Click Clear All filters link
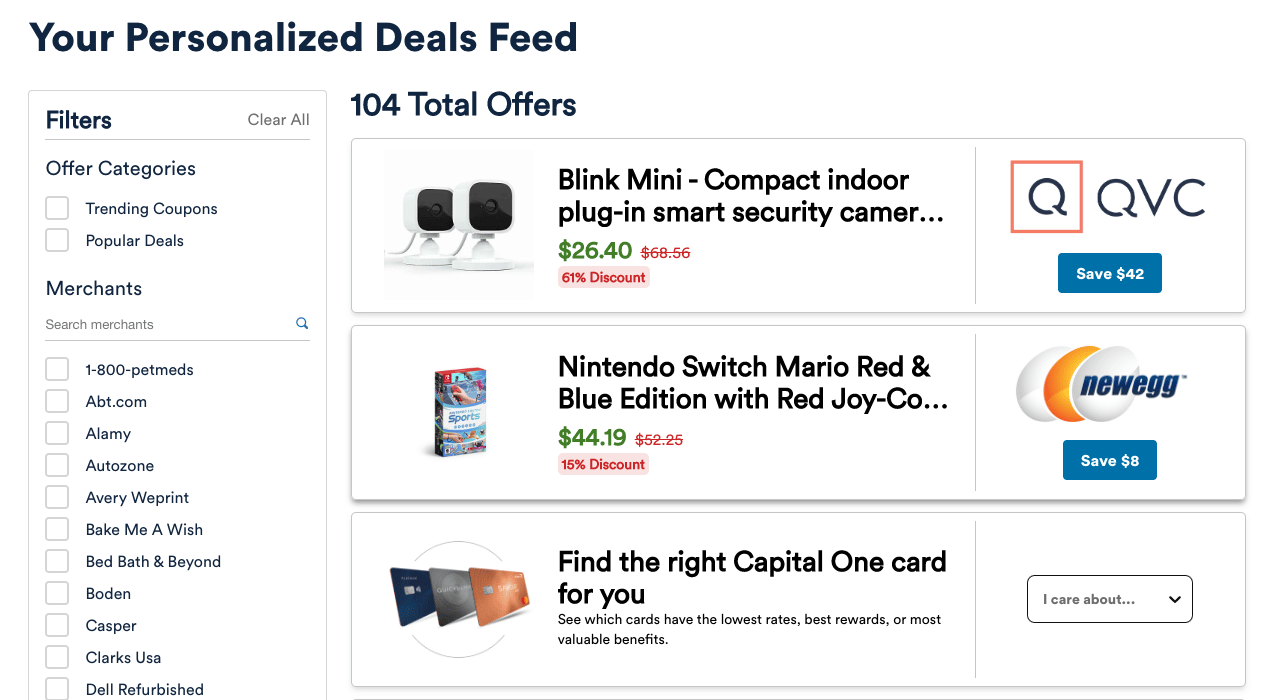Screen dimensions: 1269x700 coord(278,120)
